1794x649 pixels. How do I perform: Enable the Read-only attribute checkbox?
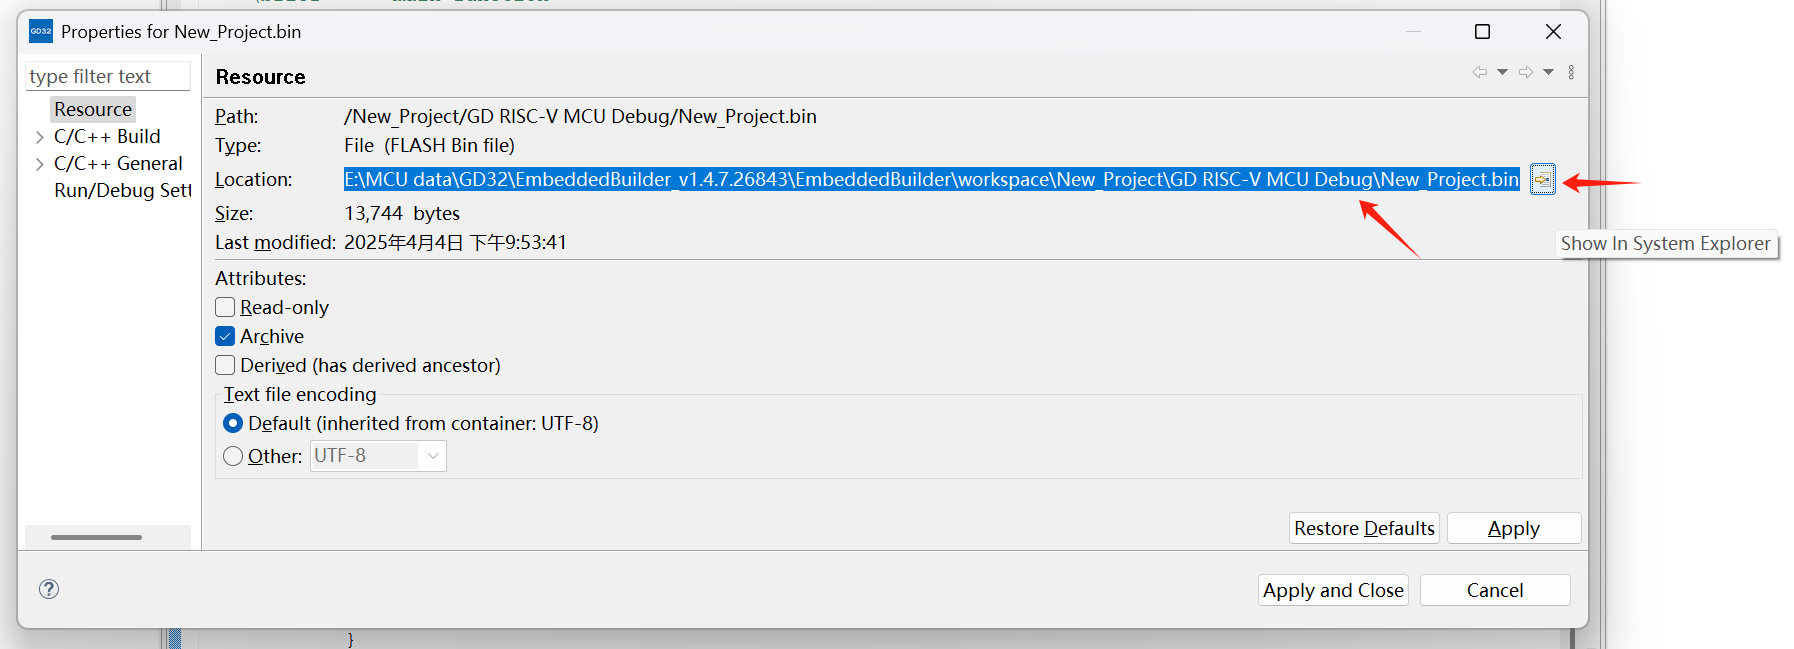click(226, 307)
